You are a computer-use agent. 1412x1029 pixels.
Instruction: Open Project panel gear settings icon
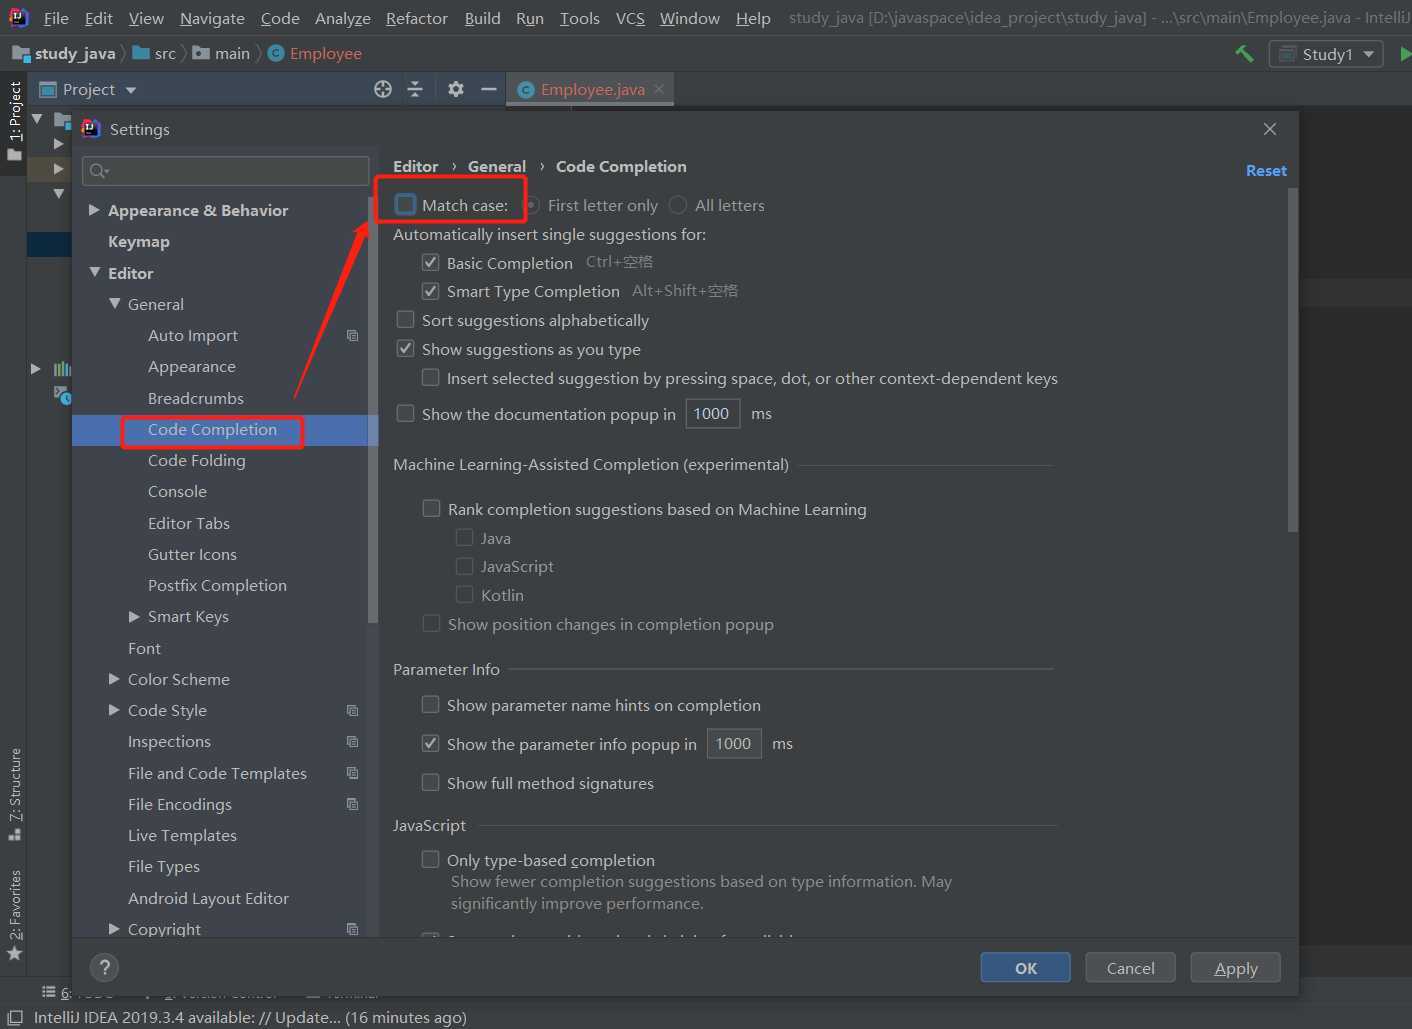tap(456, 90)
